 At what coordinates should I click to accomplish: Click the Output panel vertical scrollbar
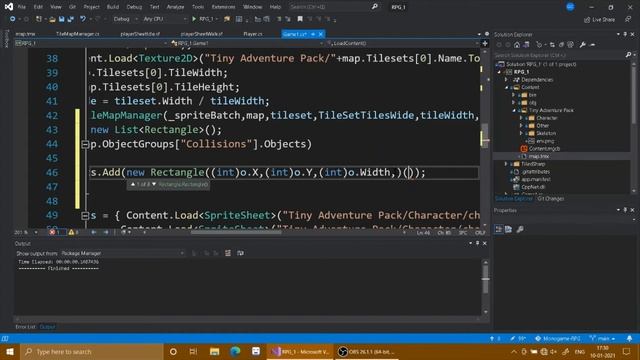(485, 287)
